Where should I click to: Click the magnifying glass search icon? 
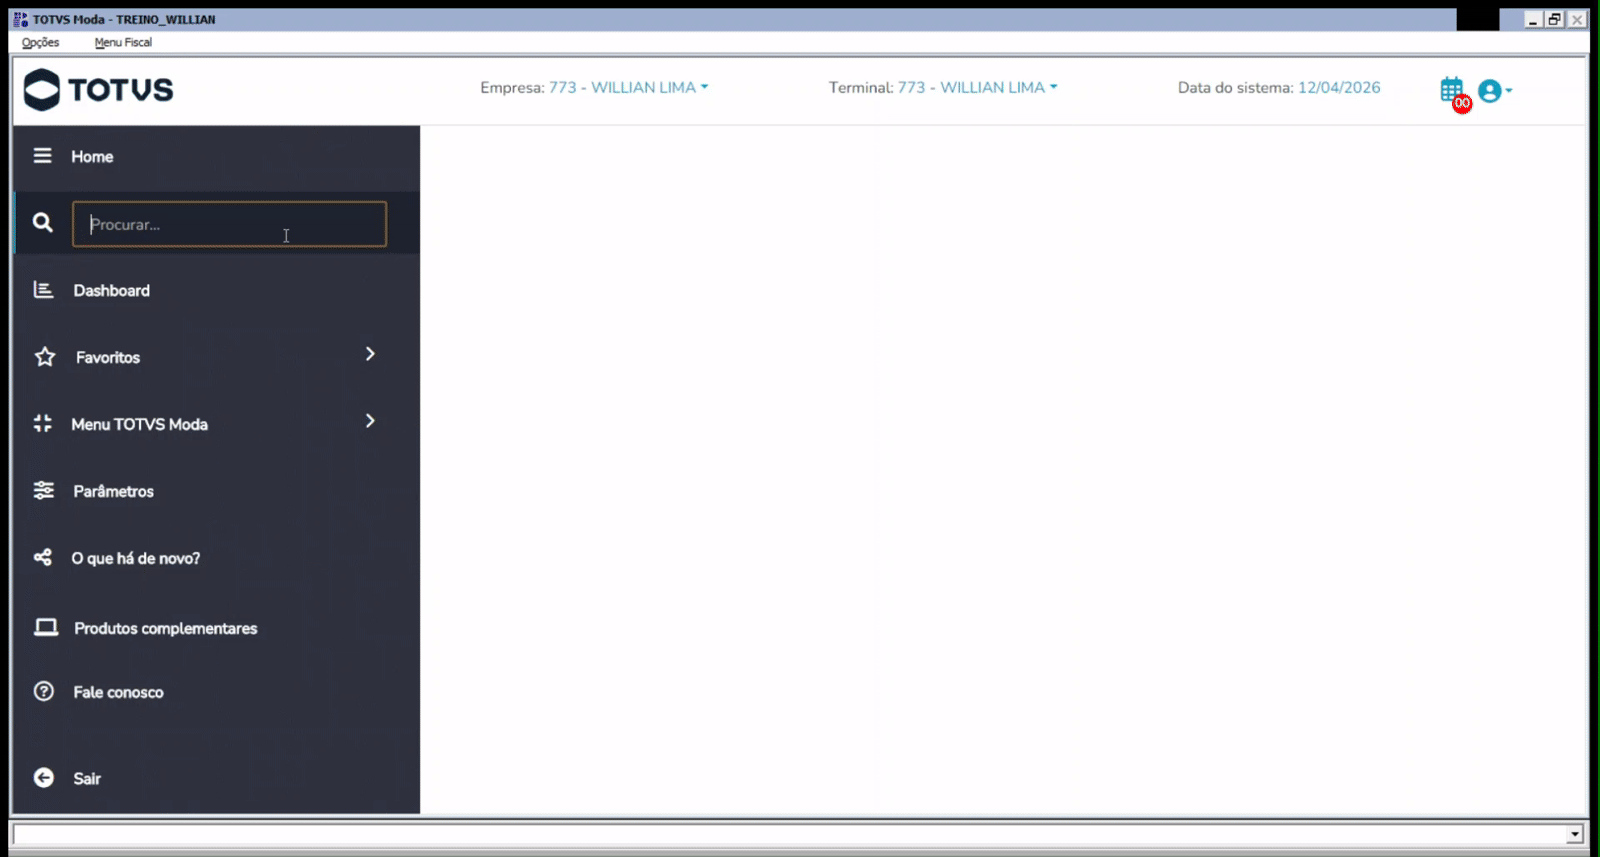(42, 222)
